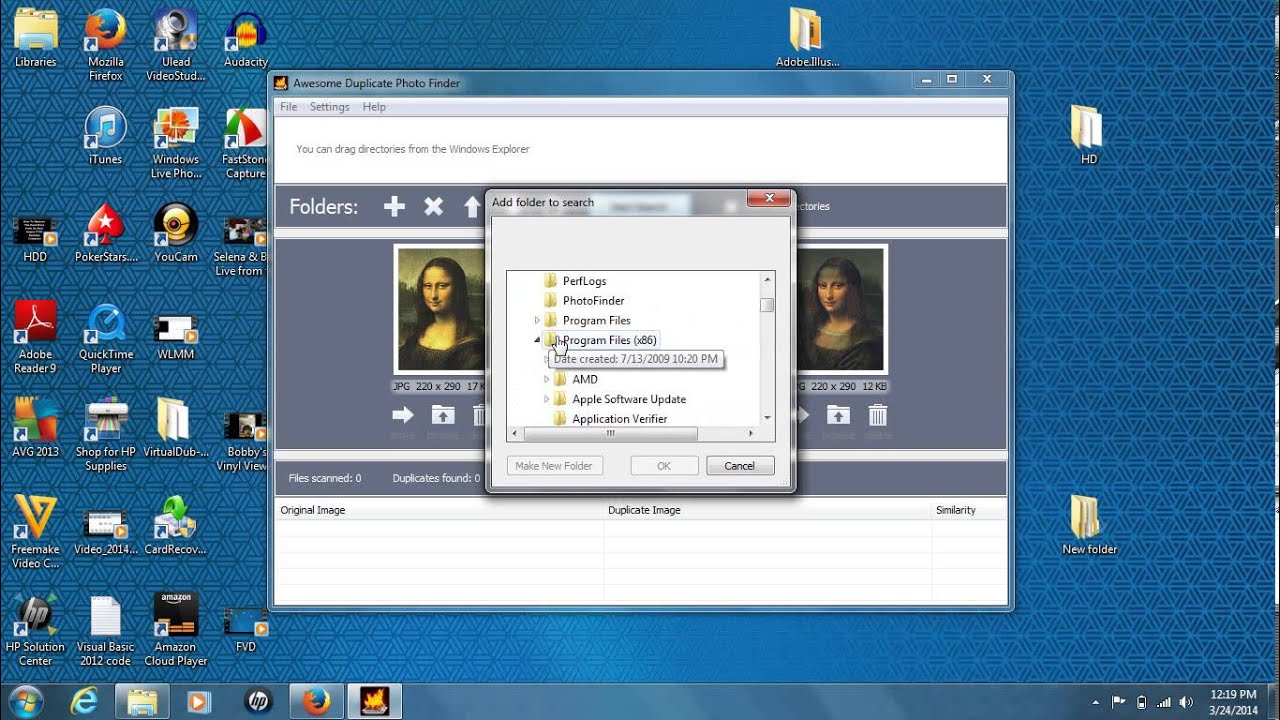This screenshot has height=720, width=1280.
Task: Click the horizontal scroll right arrow
Action: [751, 434]
